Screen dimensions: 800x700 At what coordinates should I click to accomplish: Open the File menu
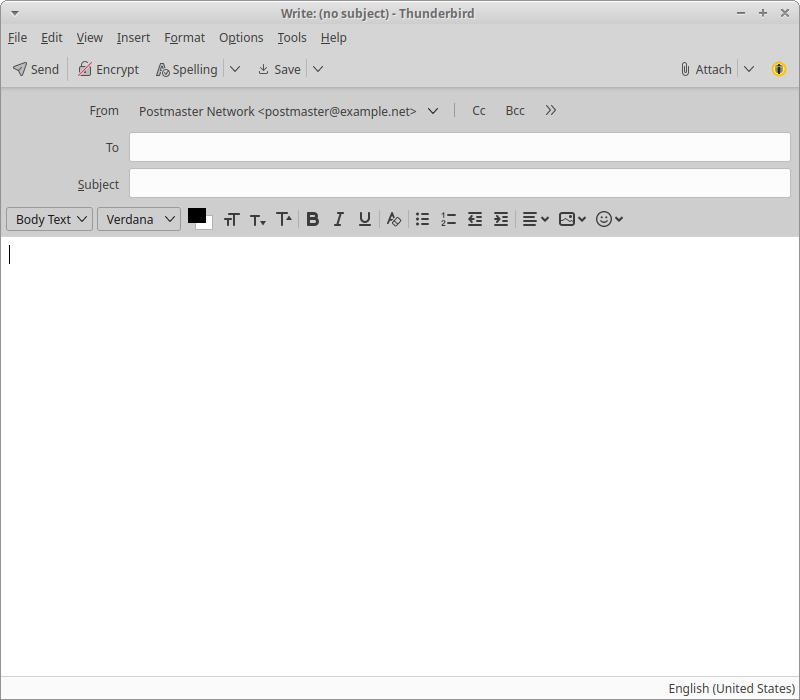[17, 38]
